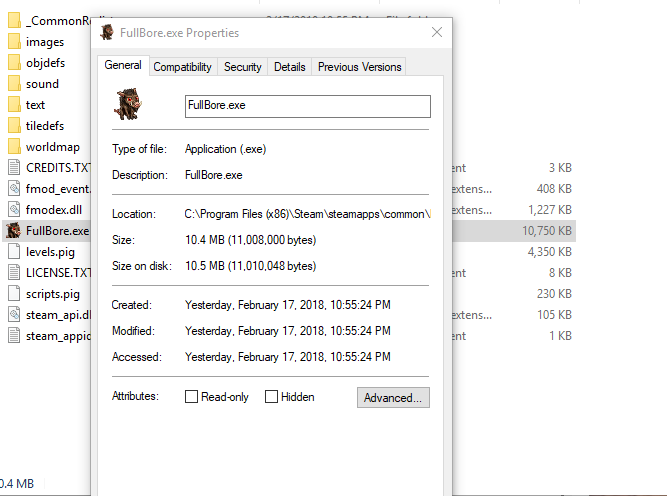667x496 pixels.
Task: Select the images folder name
Action: pyautogui.click(x=45, y=42)
